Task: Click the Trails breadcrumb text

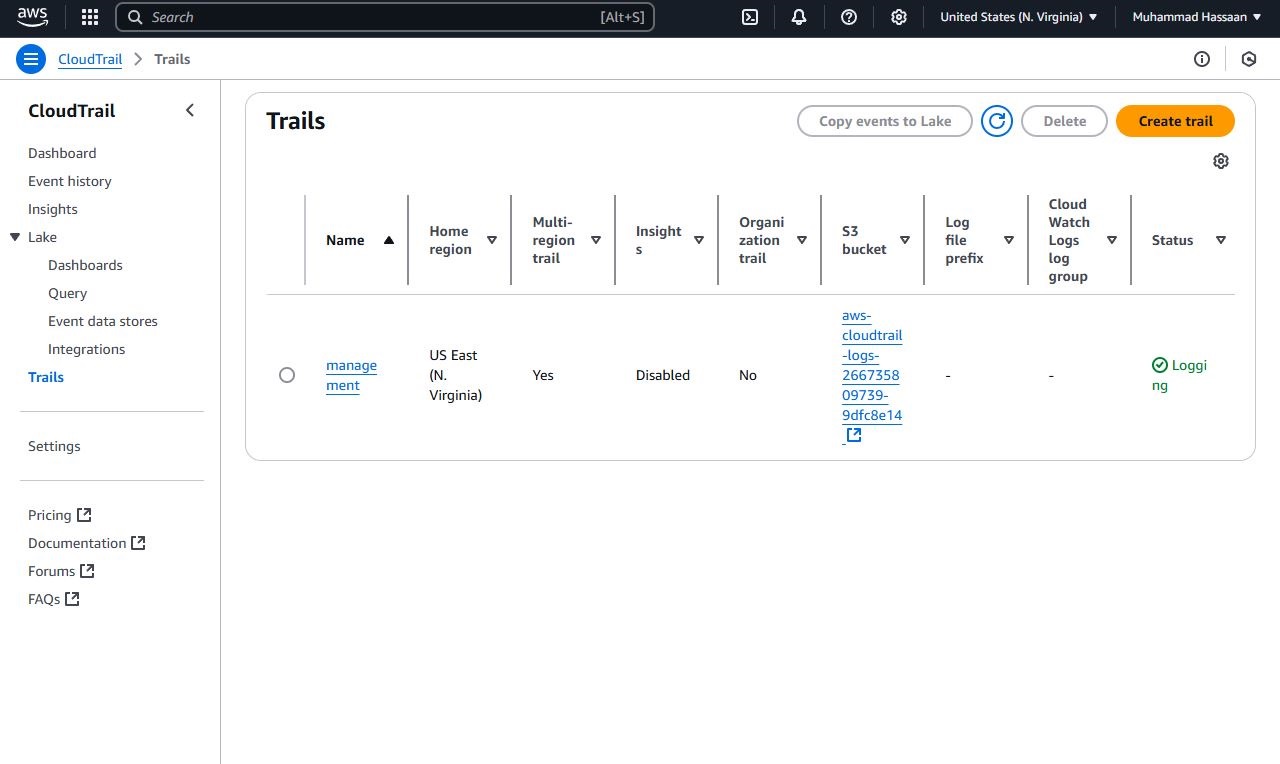Action: point(172,59)
